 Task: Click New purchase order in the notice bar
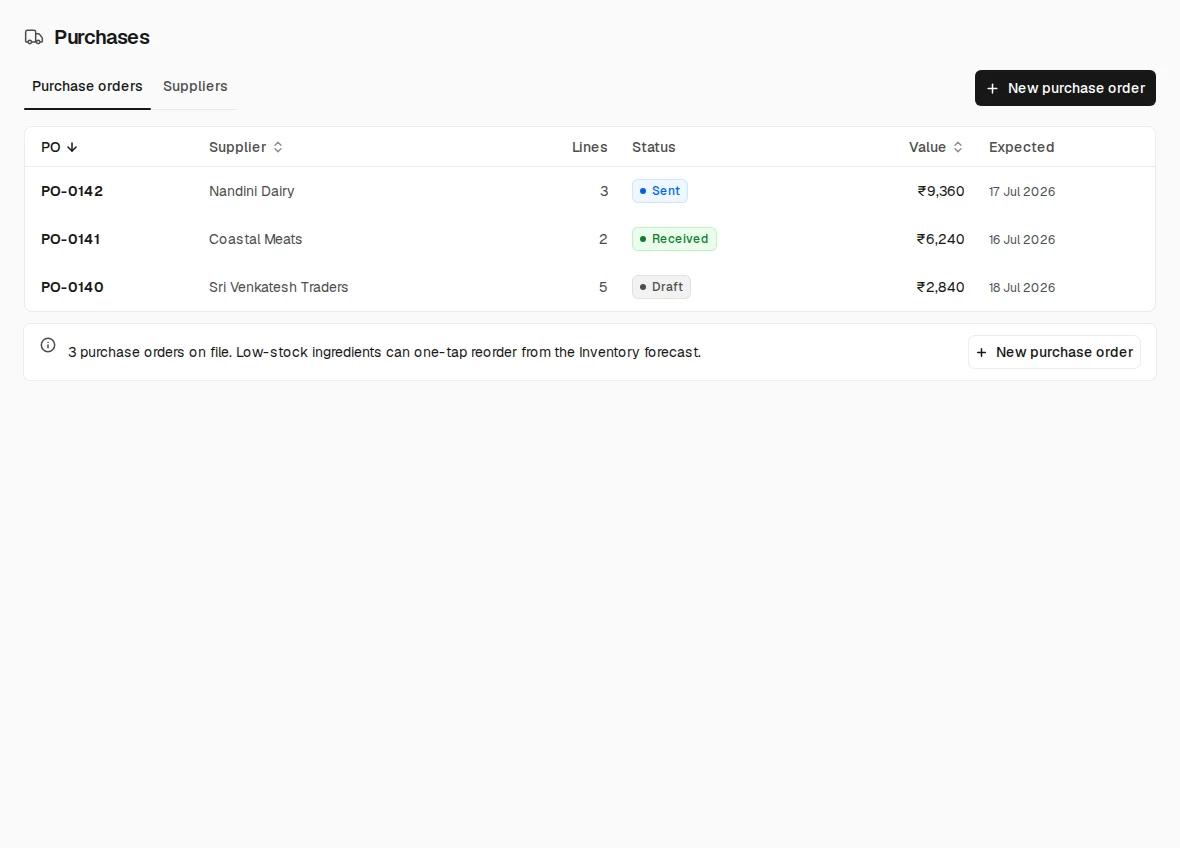1054,352
